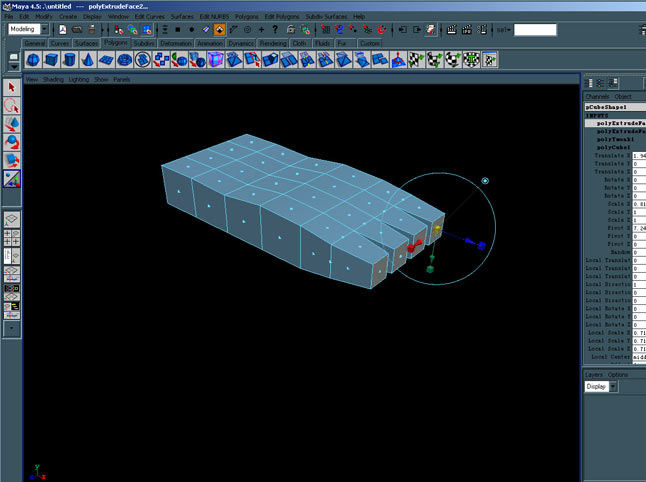This screenshot has width=646, height=482.
Task: Switch to the Custom shelf tab
Action: pos(370,43)
